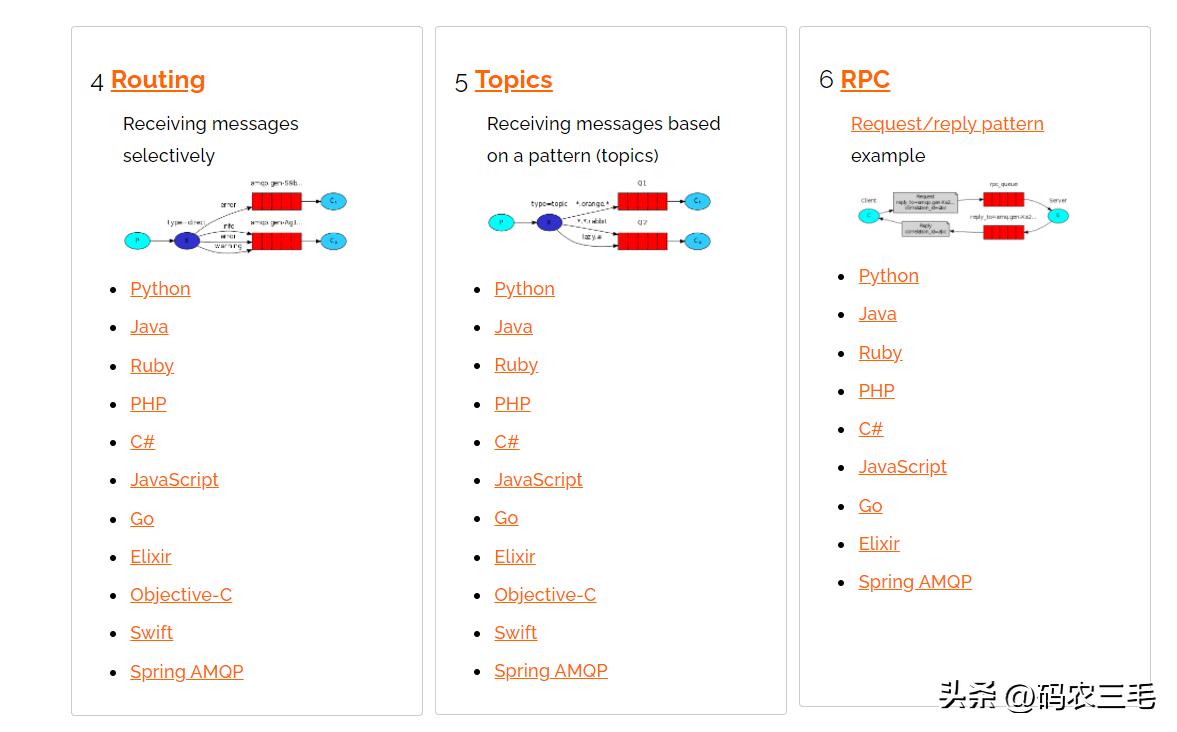Open Ruby link under RPC
Image resolution: width=1177 pixels, height=732 pixels.
[880, 353]
